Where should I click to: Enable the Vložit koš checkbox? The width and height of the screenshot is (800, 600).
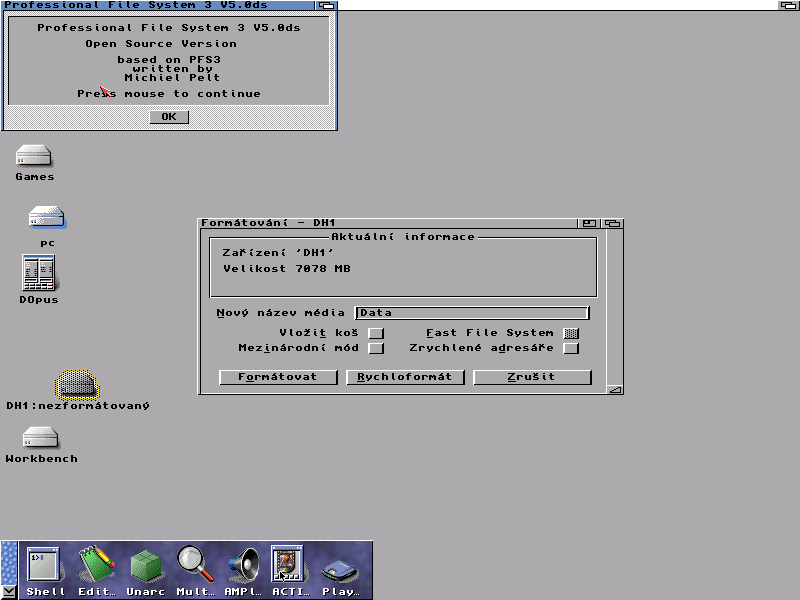click(376, 333)
